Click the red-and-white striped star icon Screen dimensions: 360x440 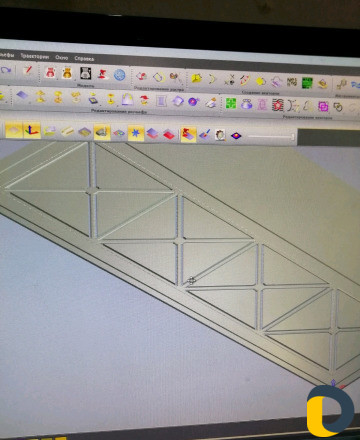pos(277,105)
